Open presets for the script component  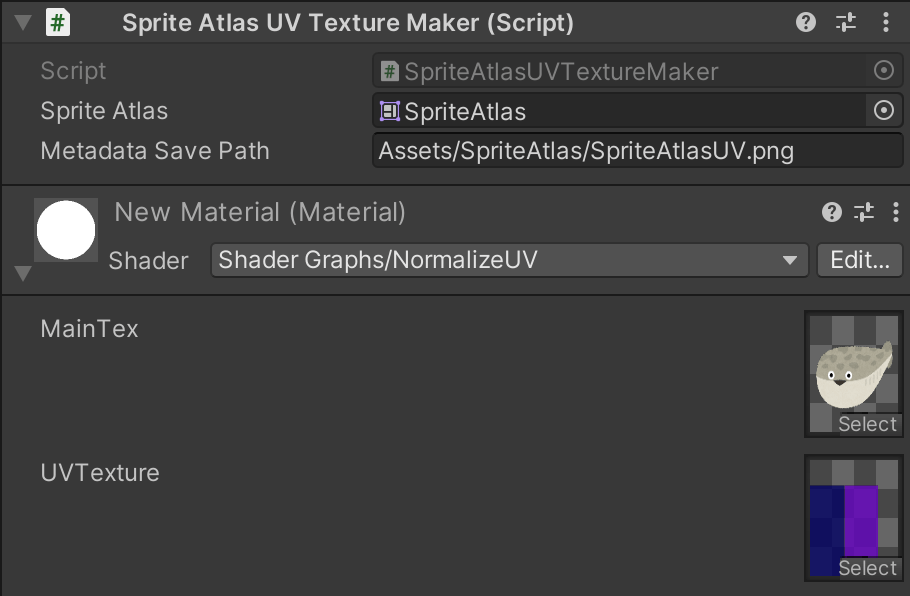[846, 22]
